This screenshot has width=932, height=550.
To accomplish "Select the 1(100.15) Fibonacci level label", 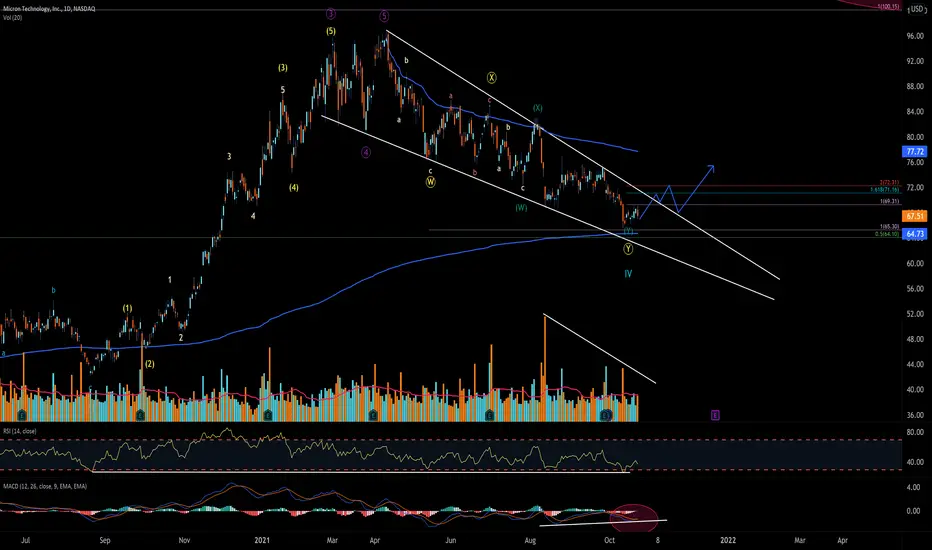I will pyautogui.click(x=888, y=7).
